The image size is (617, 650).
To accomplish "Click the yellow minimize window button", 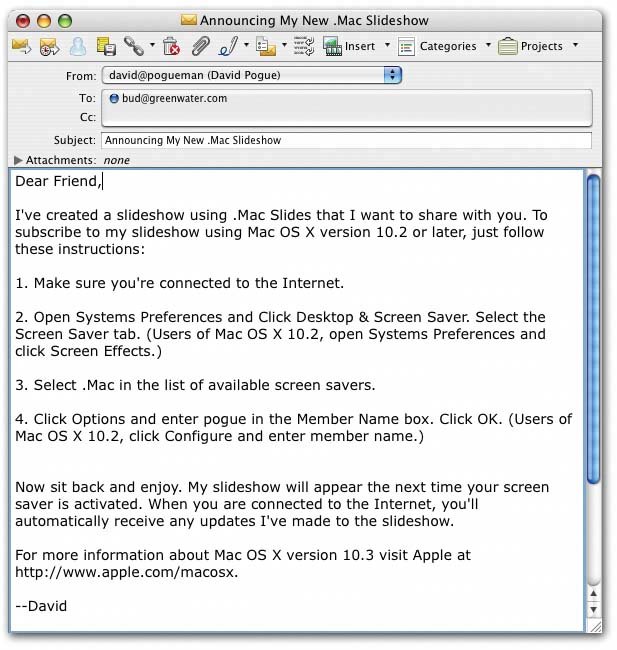I will (x=44, y=21).
